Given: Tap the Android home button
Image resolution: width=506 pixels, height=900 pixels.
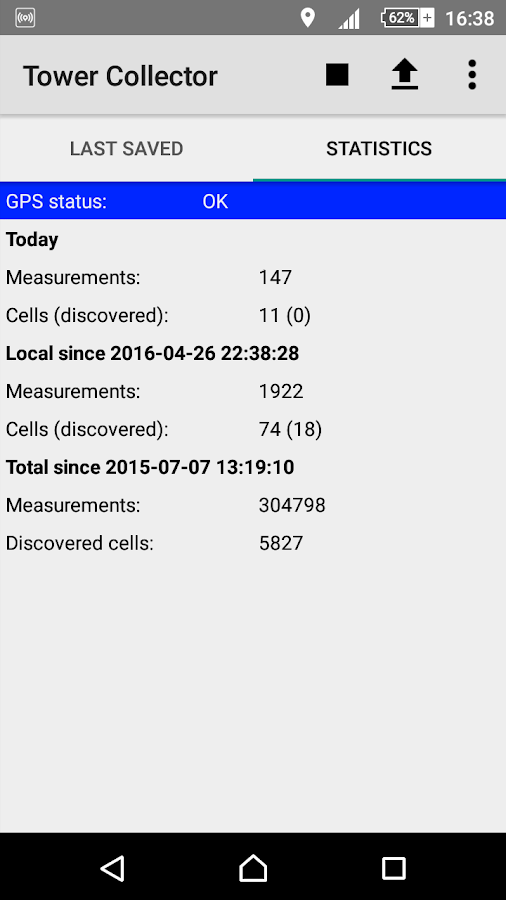Looking at the screenshot, I should pos(253,867).
